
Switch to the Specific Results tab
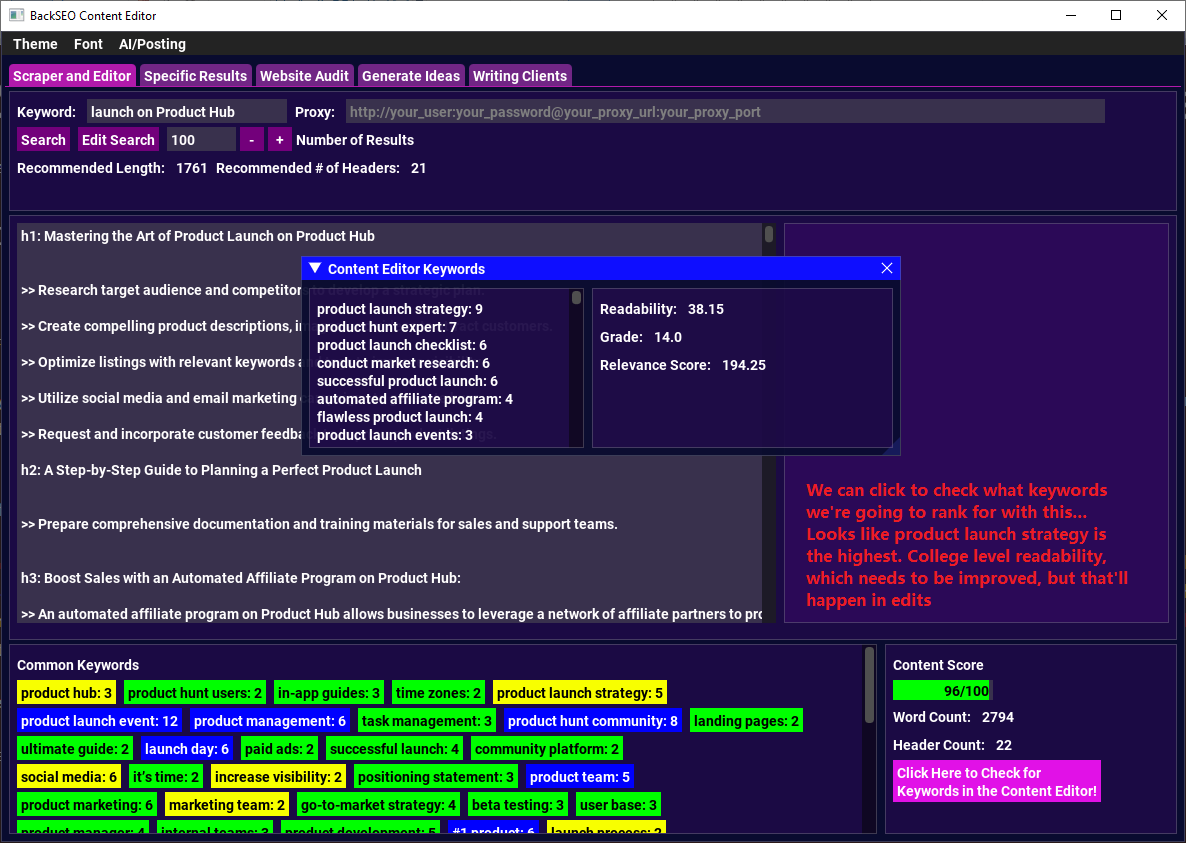coord(195,76)
